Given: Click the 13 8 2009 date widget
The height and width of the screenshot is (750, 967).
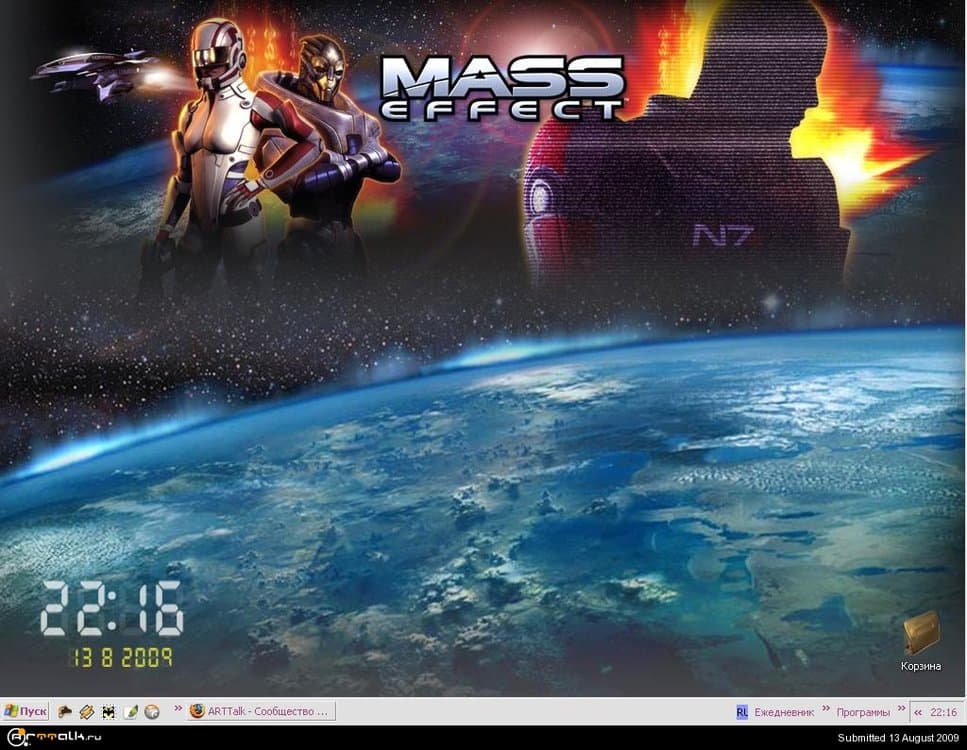Looking at the screenshot, I should coord(121,657).
